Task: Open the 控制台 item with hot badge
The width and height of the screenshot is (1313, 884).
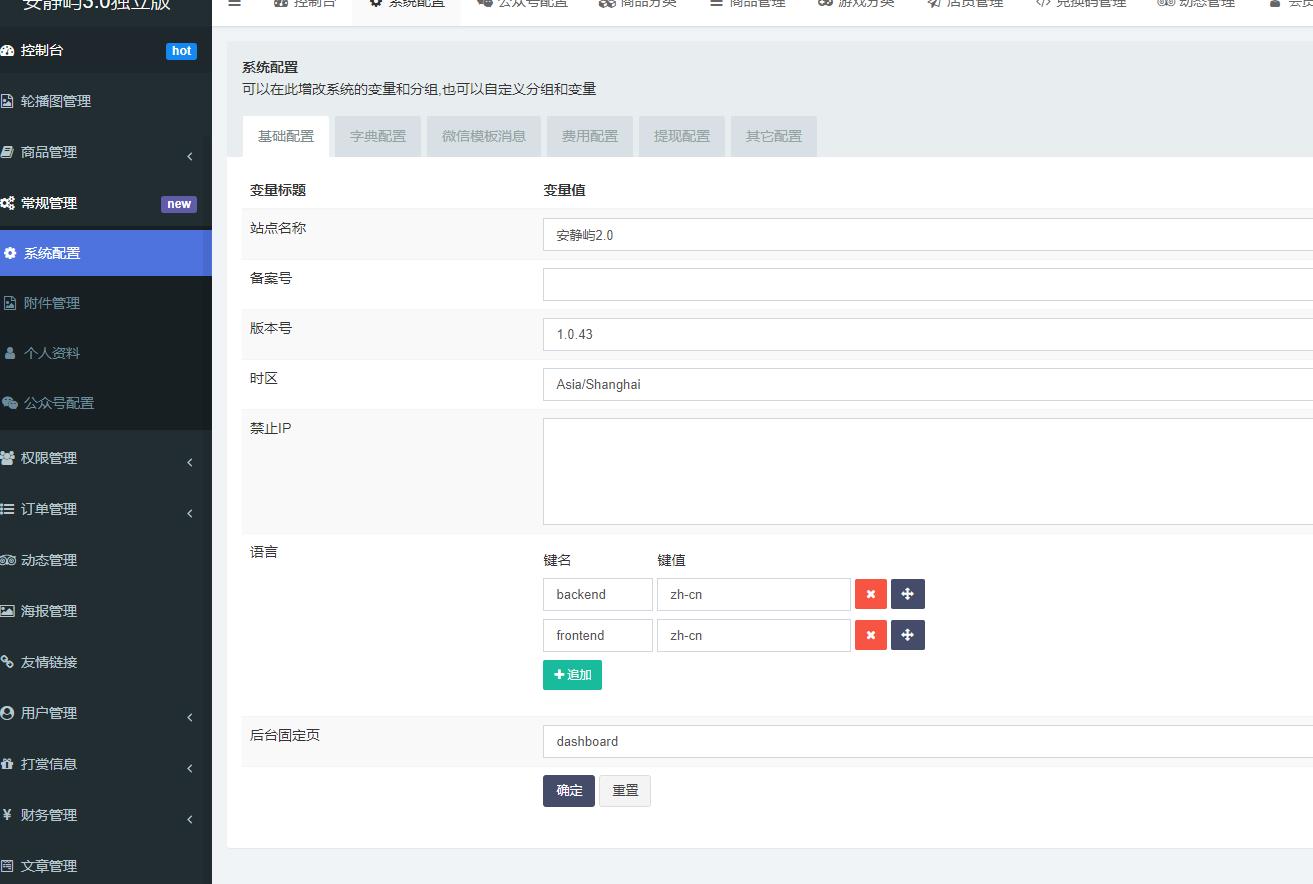Action: coord(42,50)
